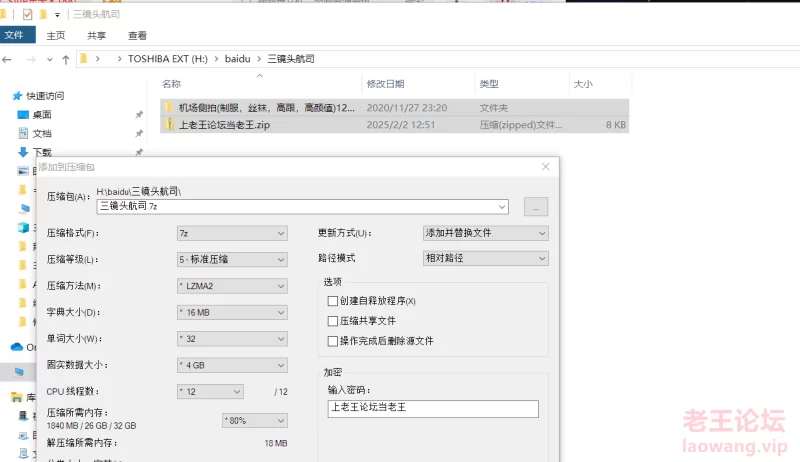800x462 pixels.
Task: Open the 压缩格式 7z dropdown
Action: point(232,233)
